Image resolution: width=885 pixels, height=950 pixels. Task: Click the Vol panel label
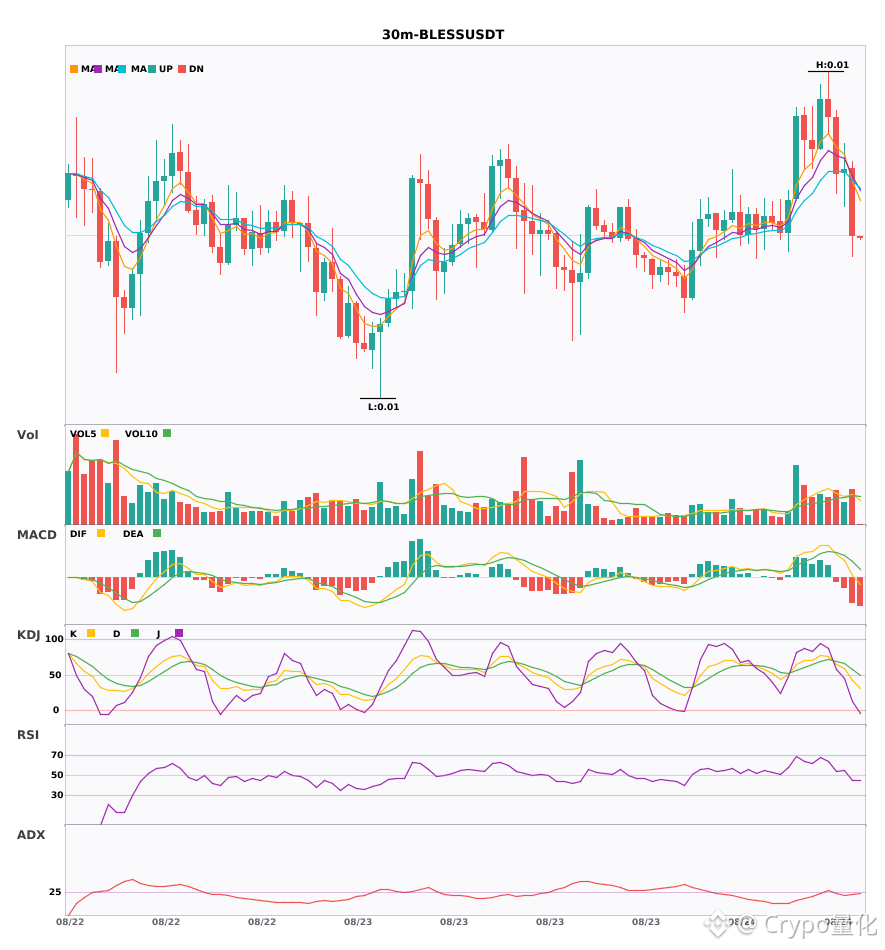click(x=27, y=435)
